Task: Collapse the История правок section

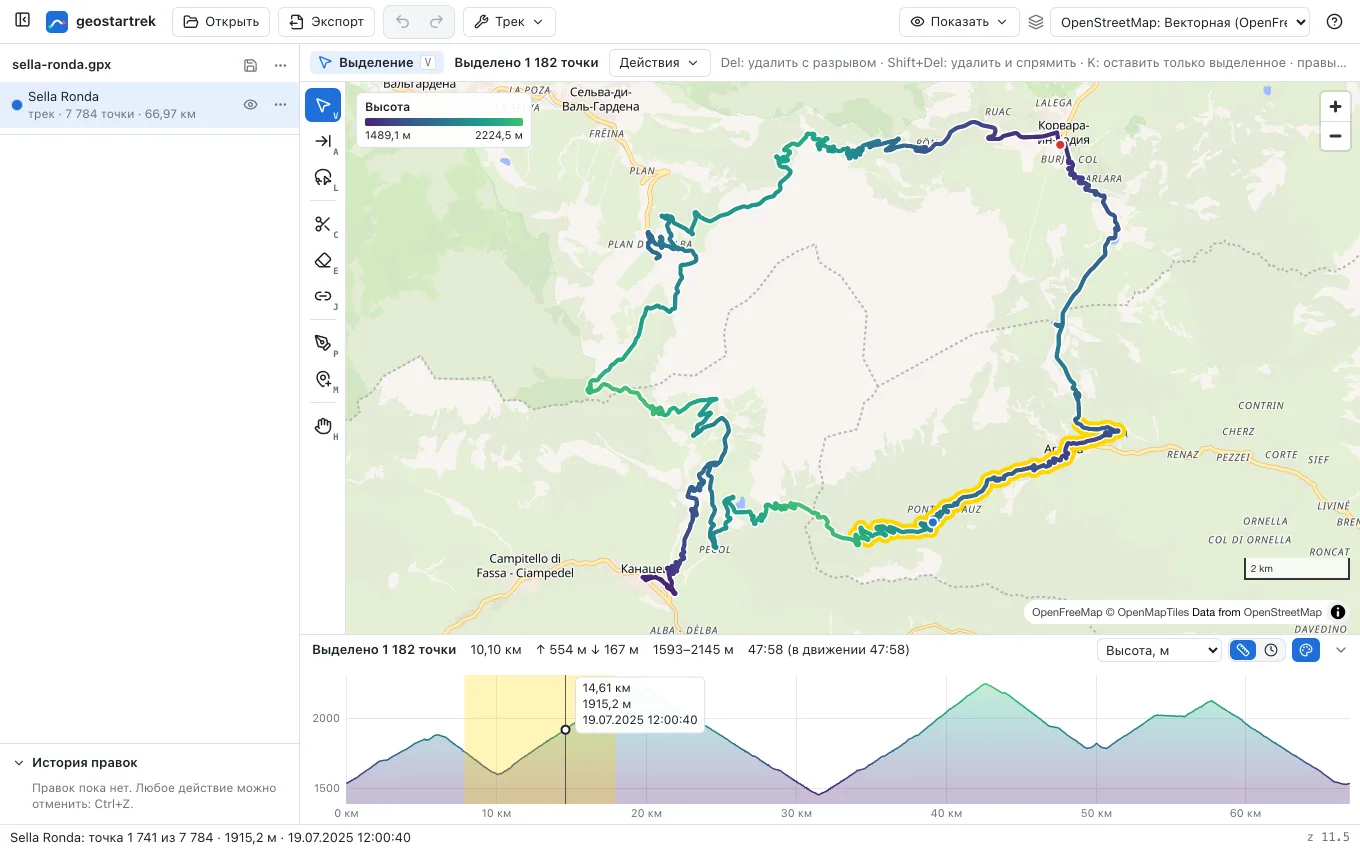Action: point(19,762)
